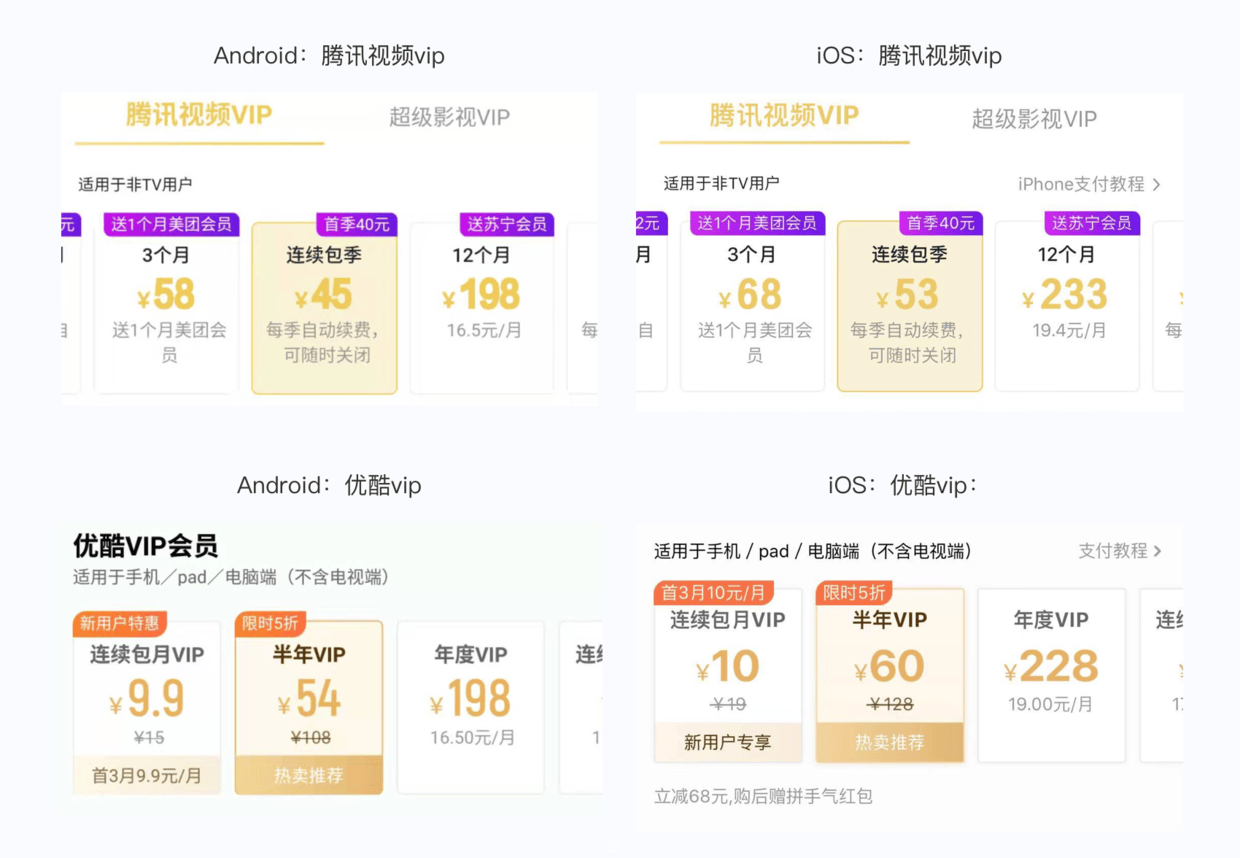Click 19.4元/月 under ¥233 plan

click(1069, 329)
